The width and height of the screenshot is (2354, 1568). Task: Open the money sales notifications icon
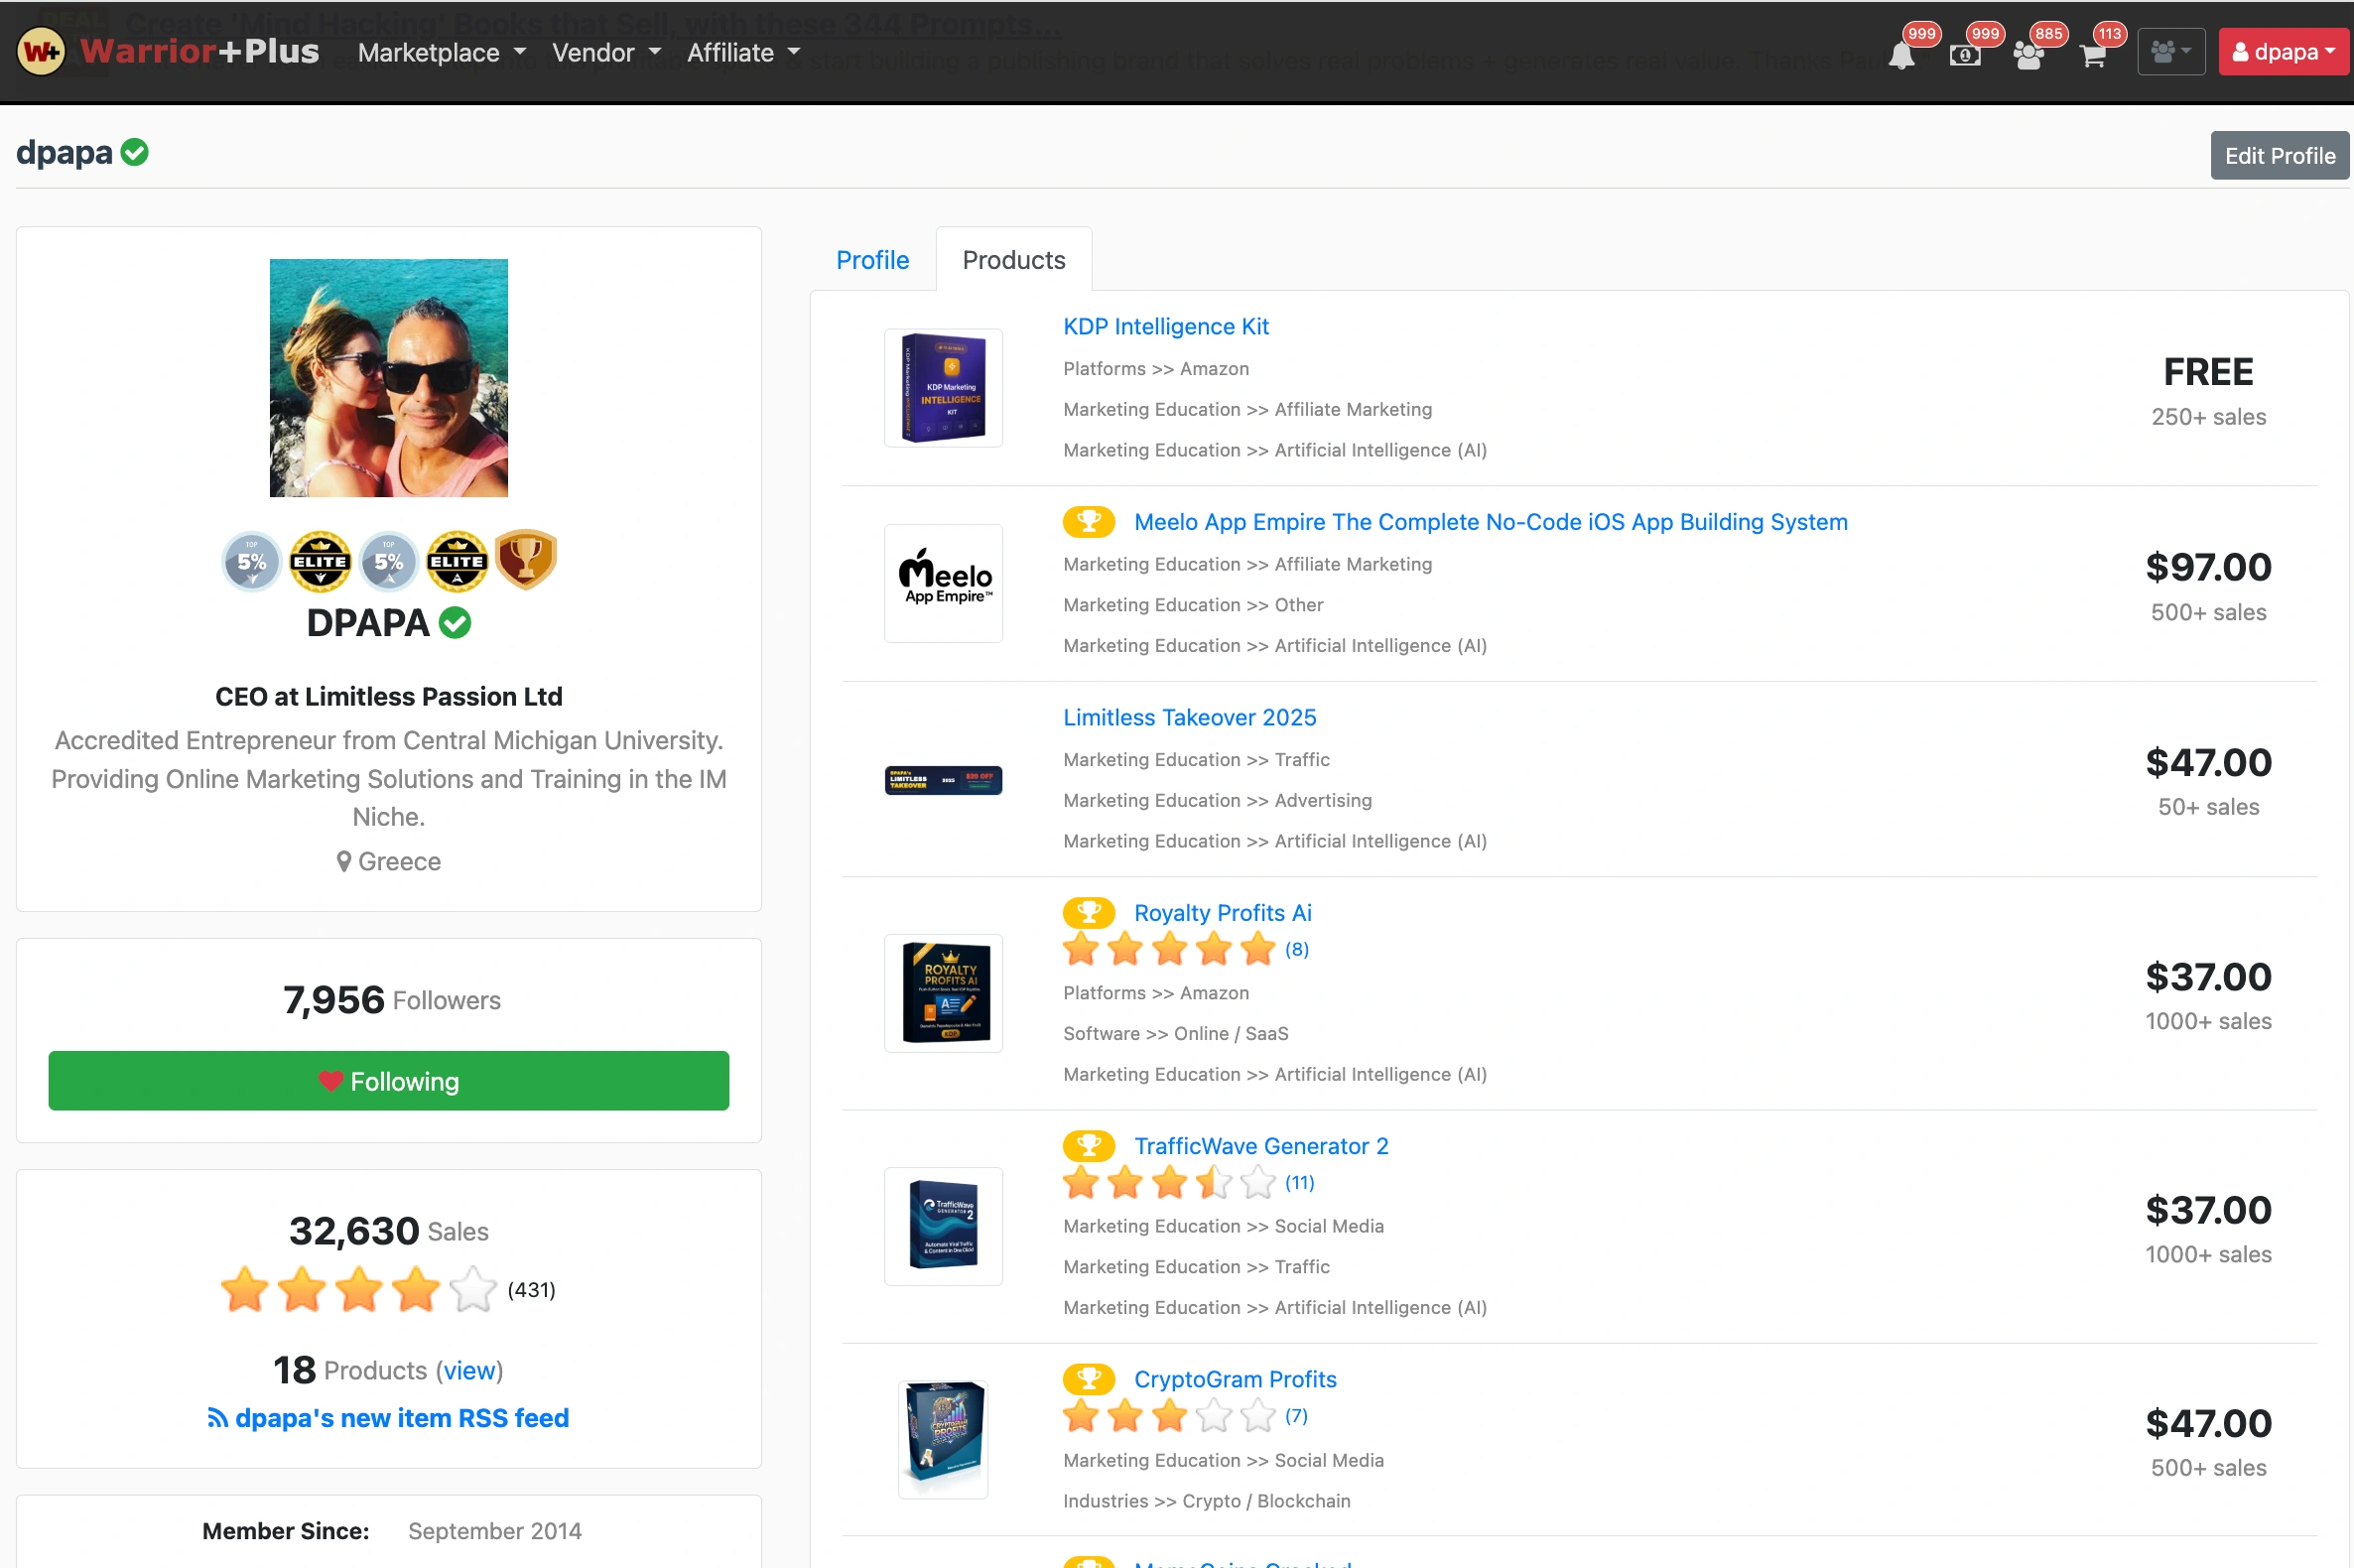pos(1965,55)
